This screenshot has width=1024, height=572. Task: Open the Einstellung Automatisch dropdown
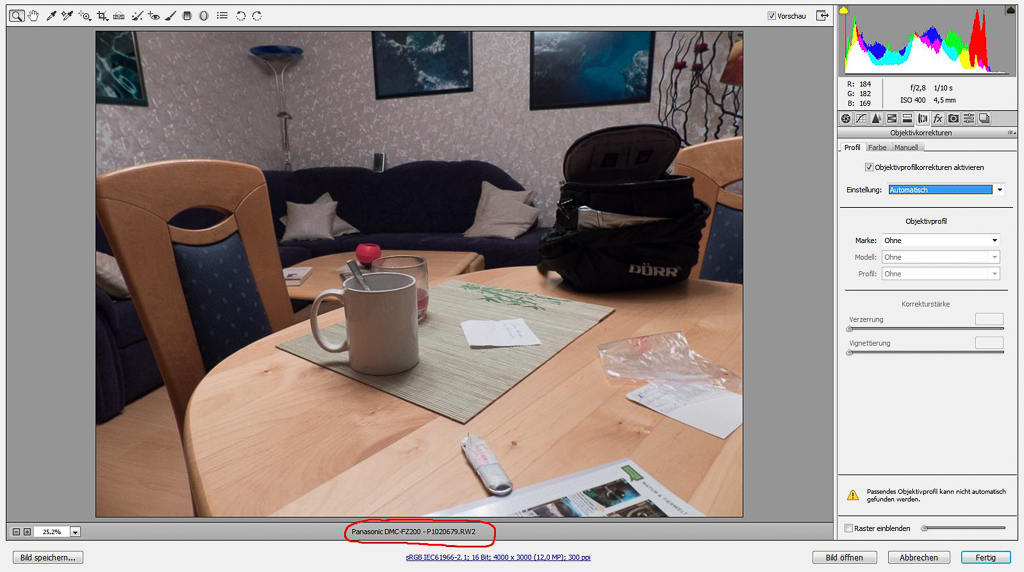(x=946, y=189)
